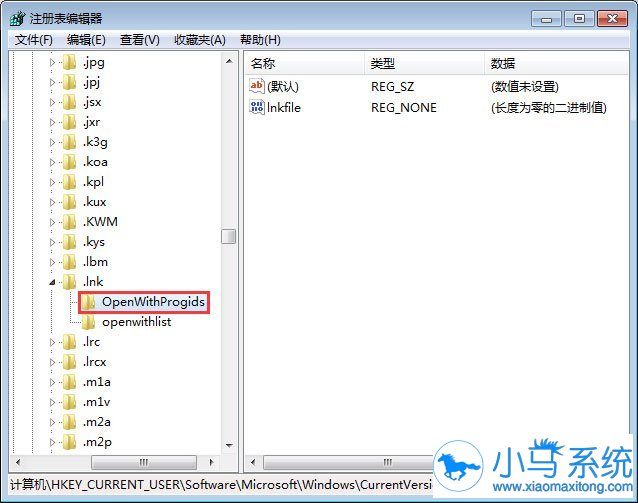Expand the .k3g key arrow
This screenshot has height=503, width=638.
coord(52,142)
